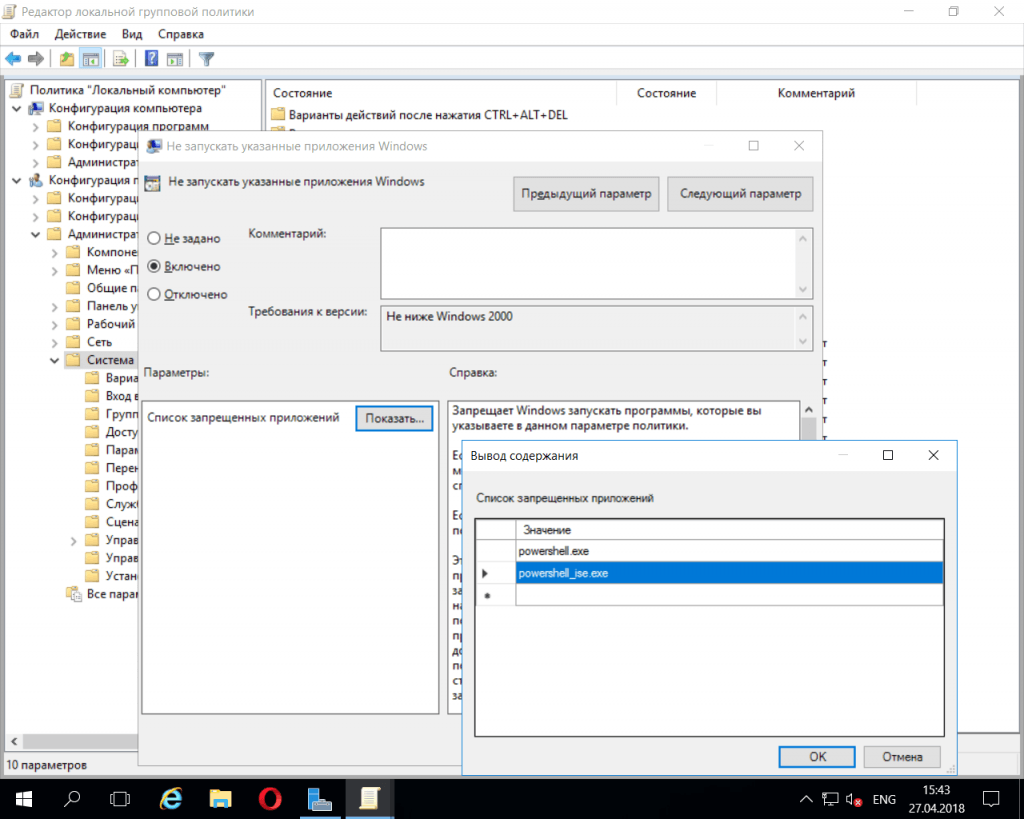Image resolution: width=1024 pixels, height=819 pixels.
Task: Click the comment box scrollbar down arrow
Action: pos(802,289)
